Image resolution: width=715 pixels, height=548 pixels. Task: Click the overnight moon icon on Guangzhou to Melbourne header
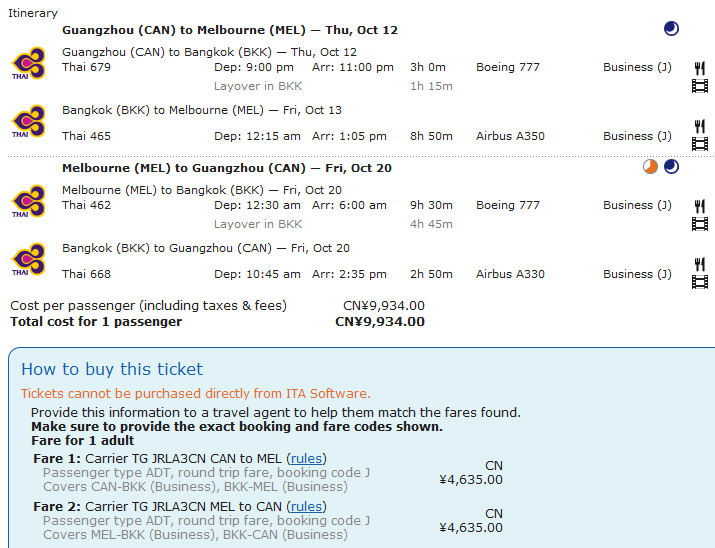[671, 29]
